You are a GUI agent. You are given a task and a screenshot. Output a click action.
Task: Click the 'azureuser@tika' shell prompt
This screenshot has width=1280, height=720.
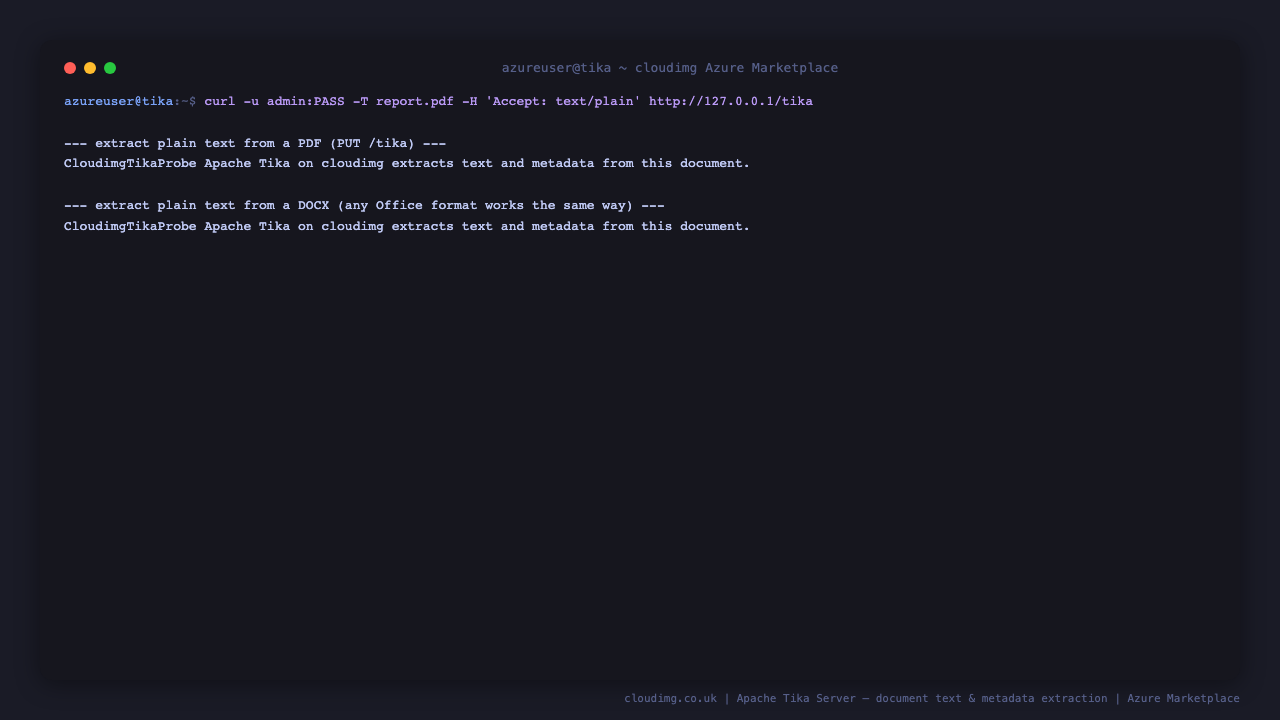[119, 102]
